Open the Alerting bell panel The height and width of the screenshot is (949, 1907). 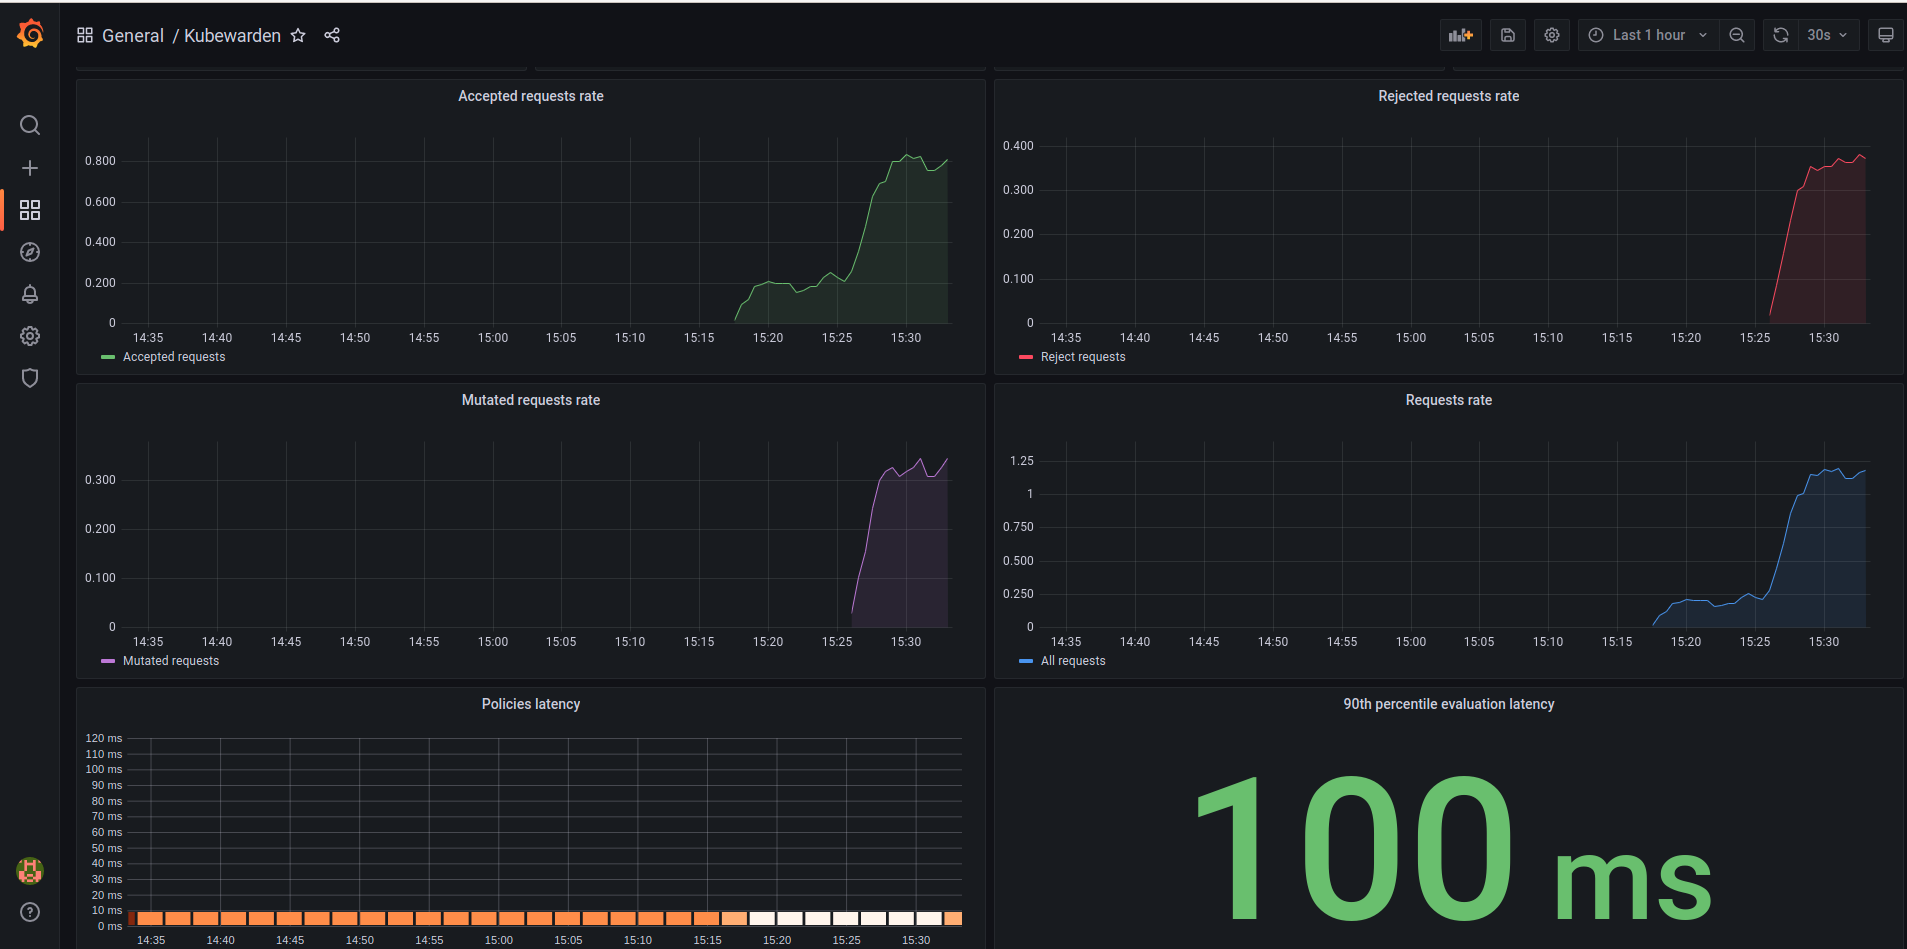click(29, 294)
